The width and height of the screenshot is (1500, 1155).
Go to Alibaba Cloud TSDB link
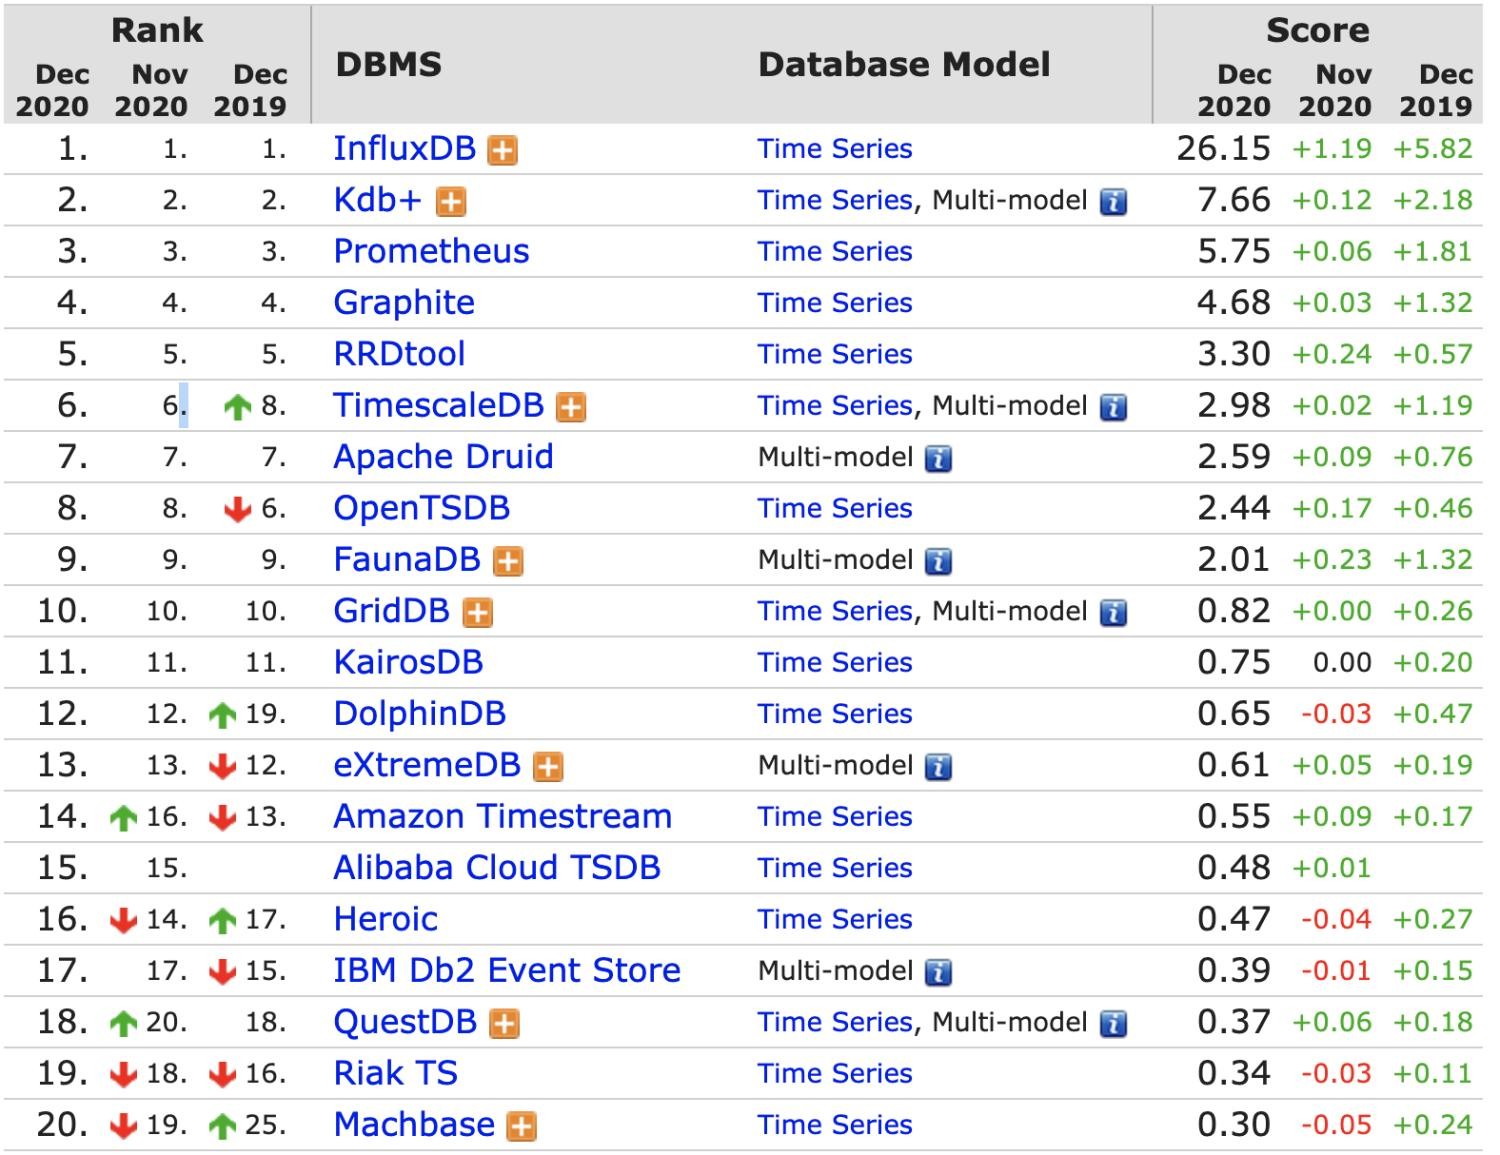point(497,867)
